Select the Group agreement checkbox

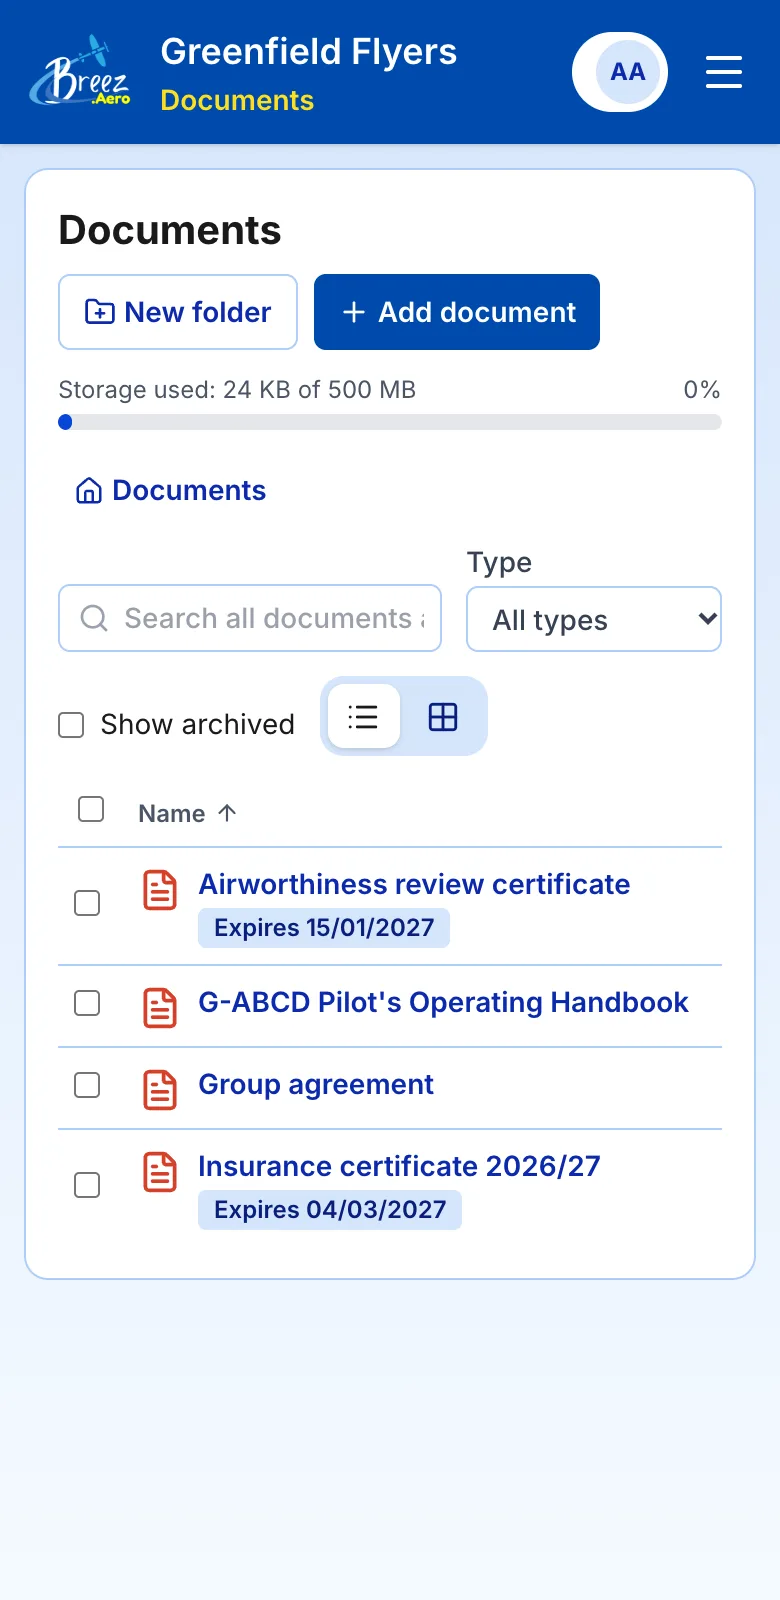pos(88,1085)
